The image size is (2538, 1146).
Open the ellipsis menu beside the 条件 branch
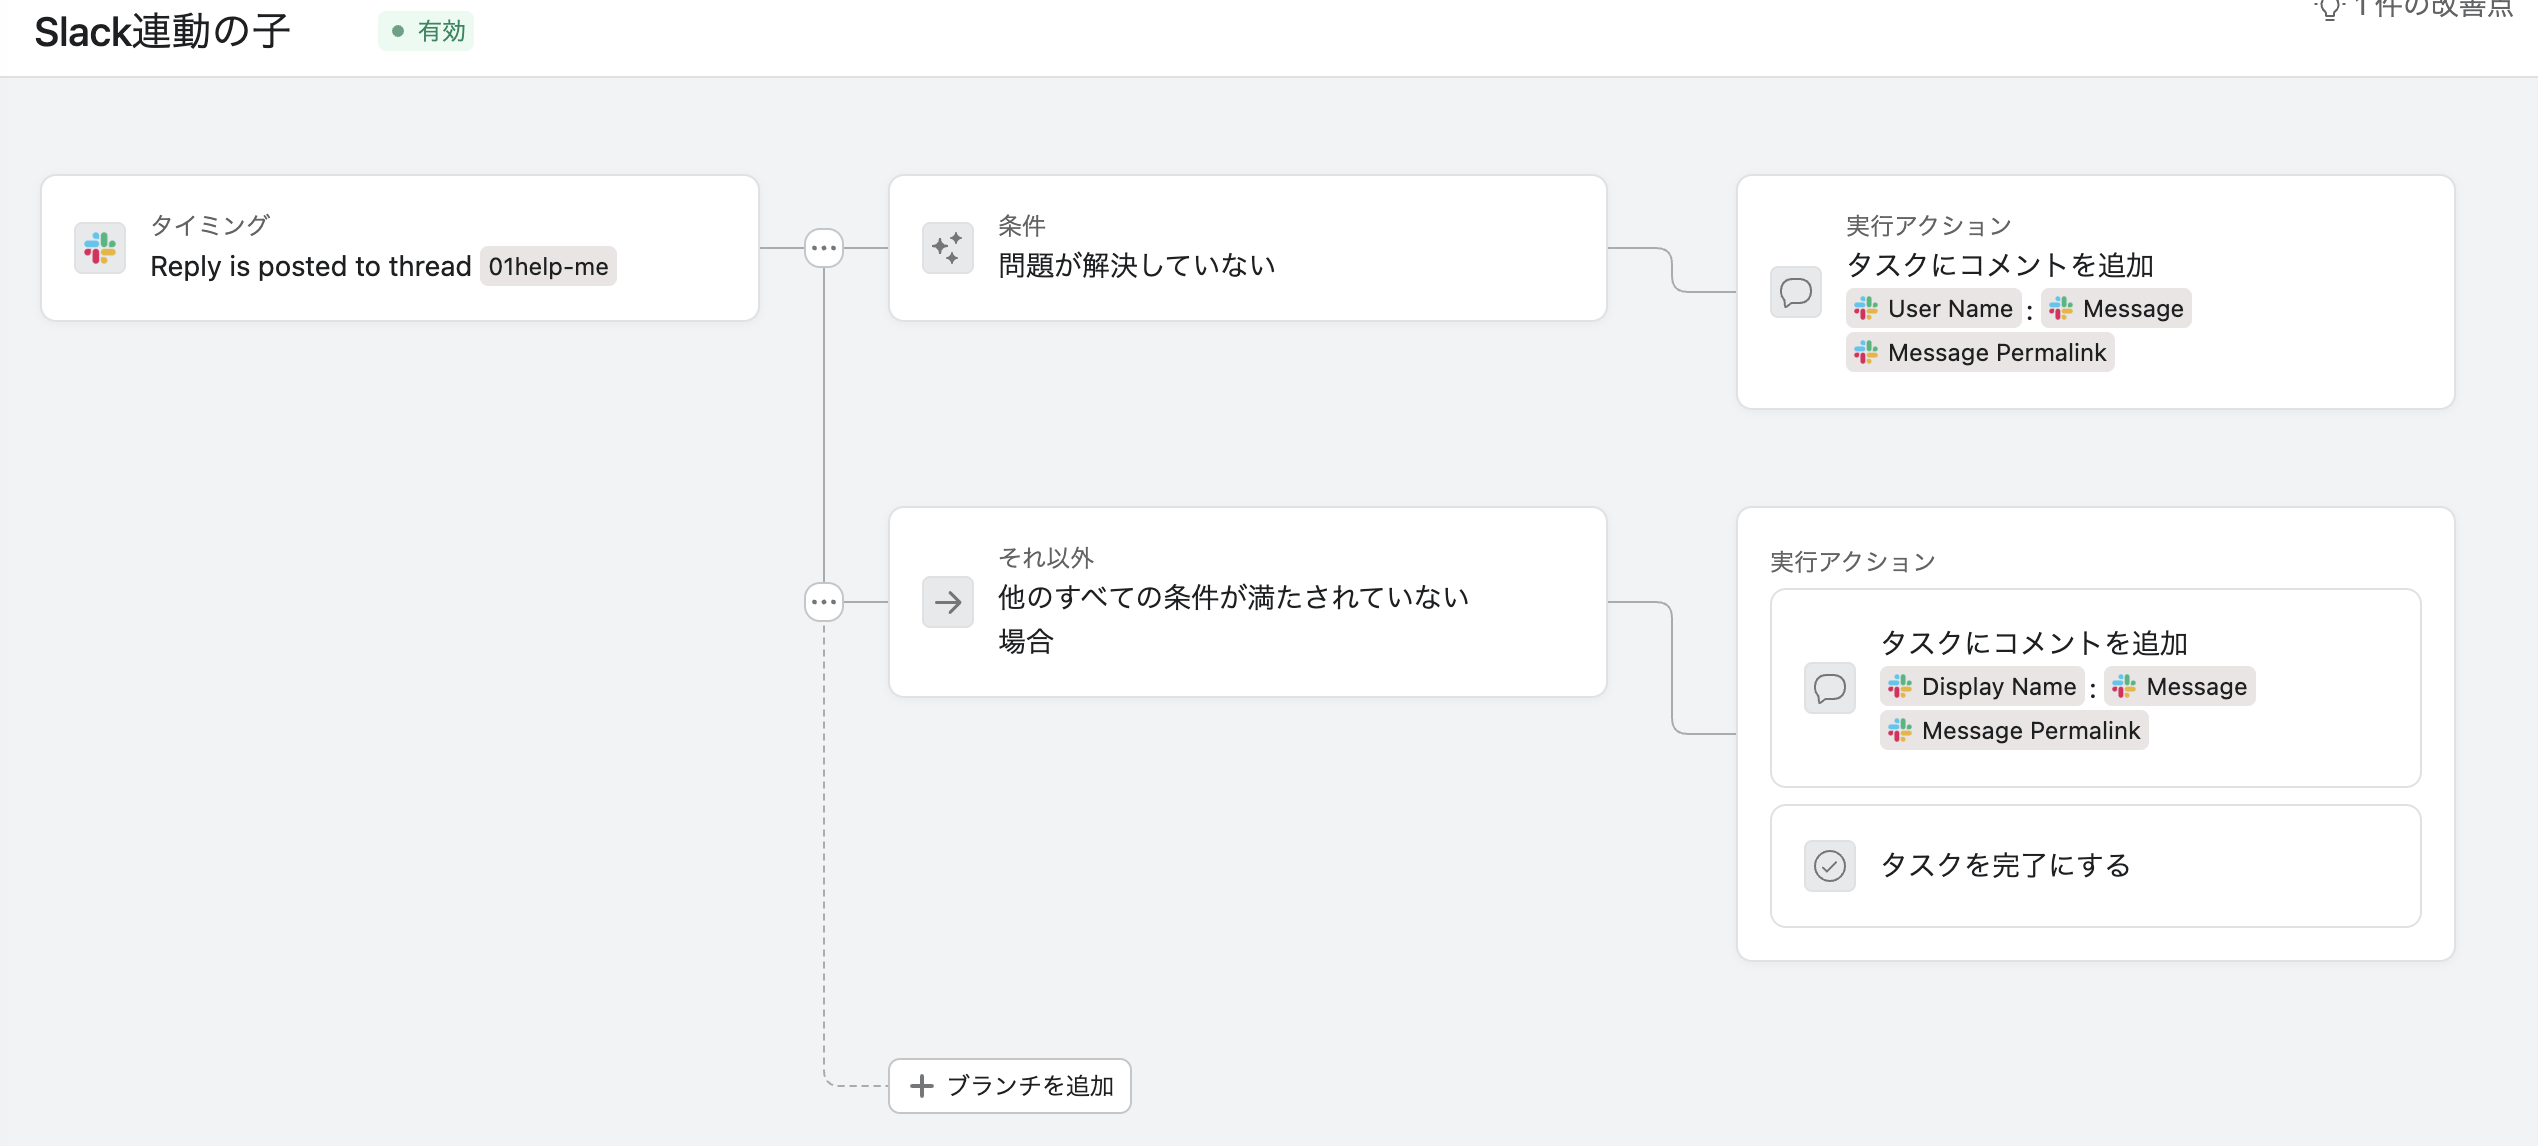pos(824,248)
